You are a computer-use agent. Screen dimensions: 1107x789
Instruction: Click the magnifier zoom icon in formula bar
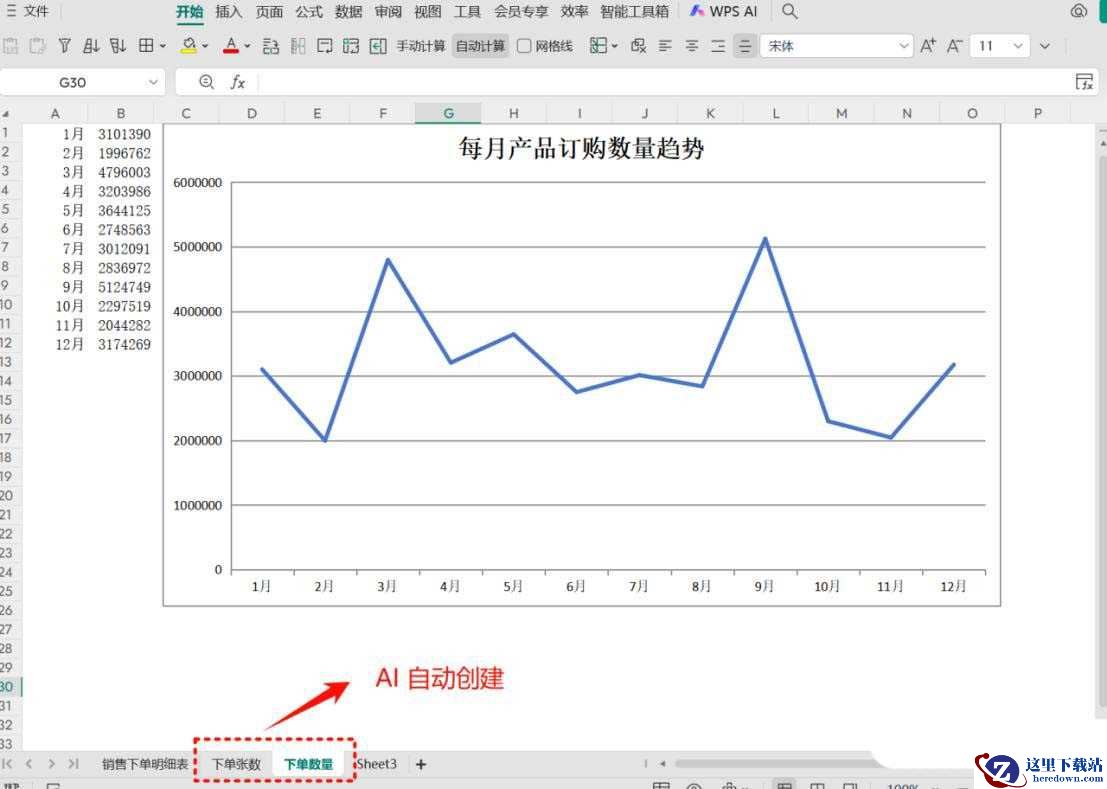point(206,83)
